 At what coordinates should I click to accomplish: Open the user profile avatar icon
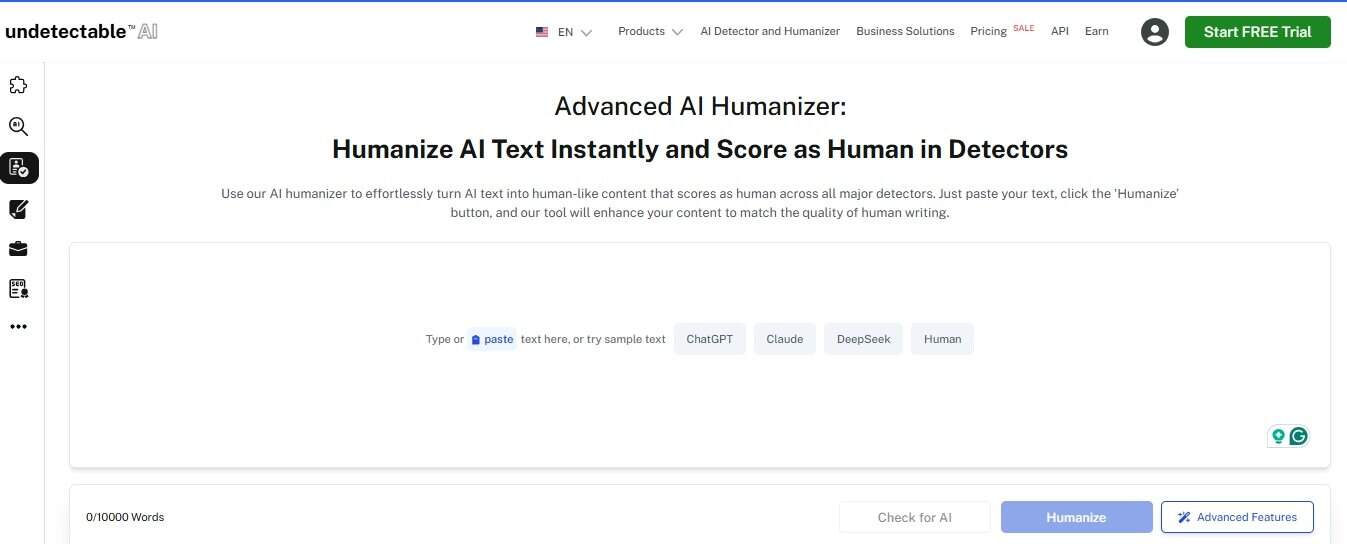point(1155,32)
